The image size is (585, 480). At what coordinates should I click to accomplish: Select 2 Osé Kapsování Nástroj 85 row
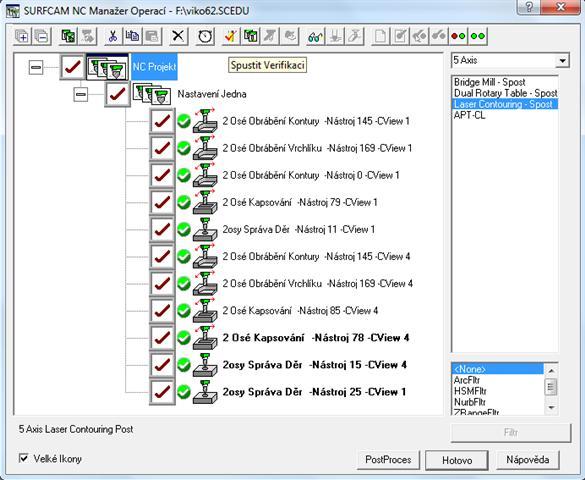[x=300, y=310]
